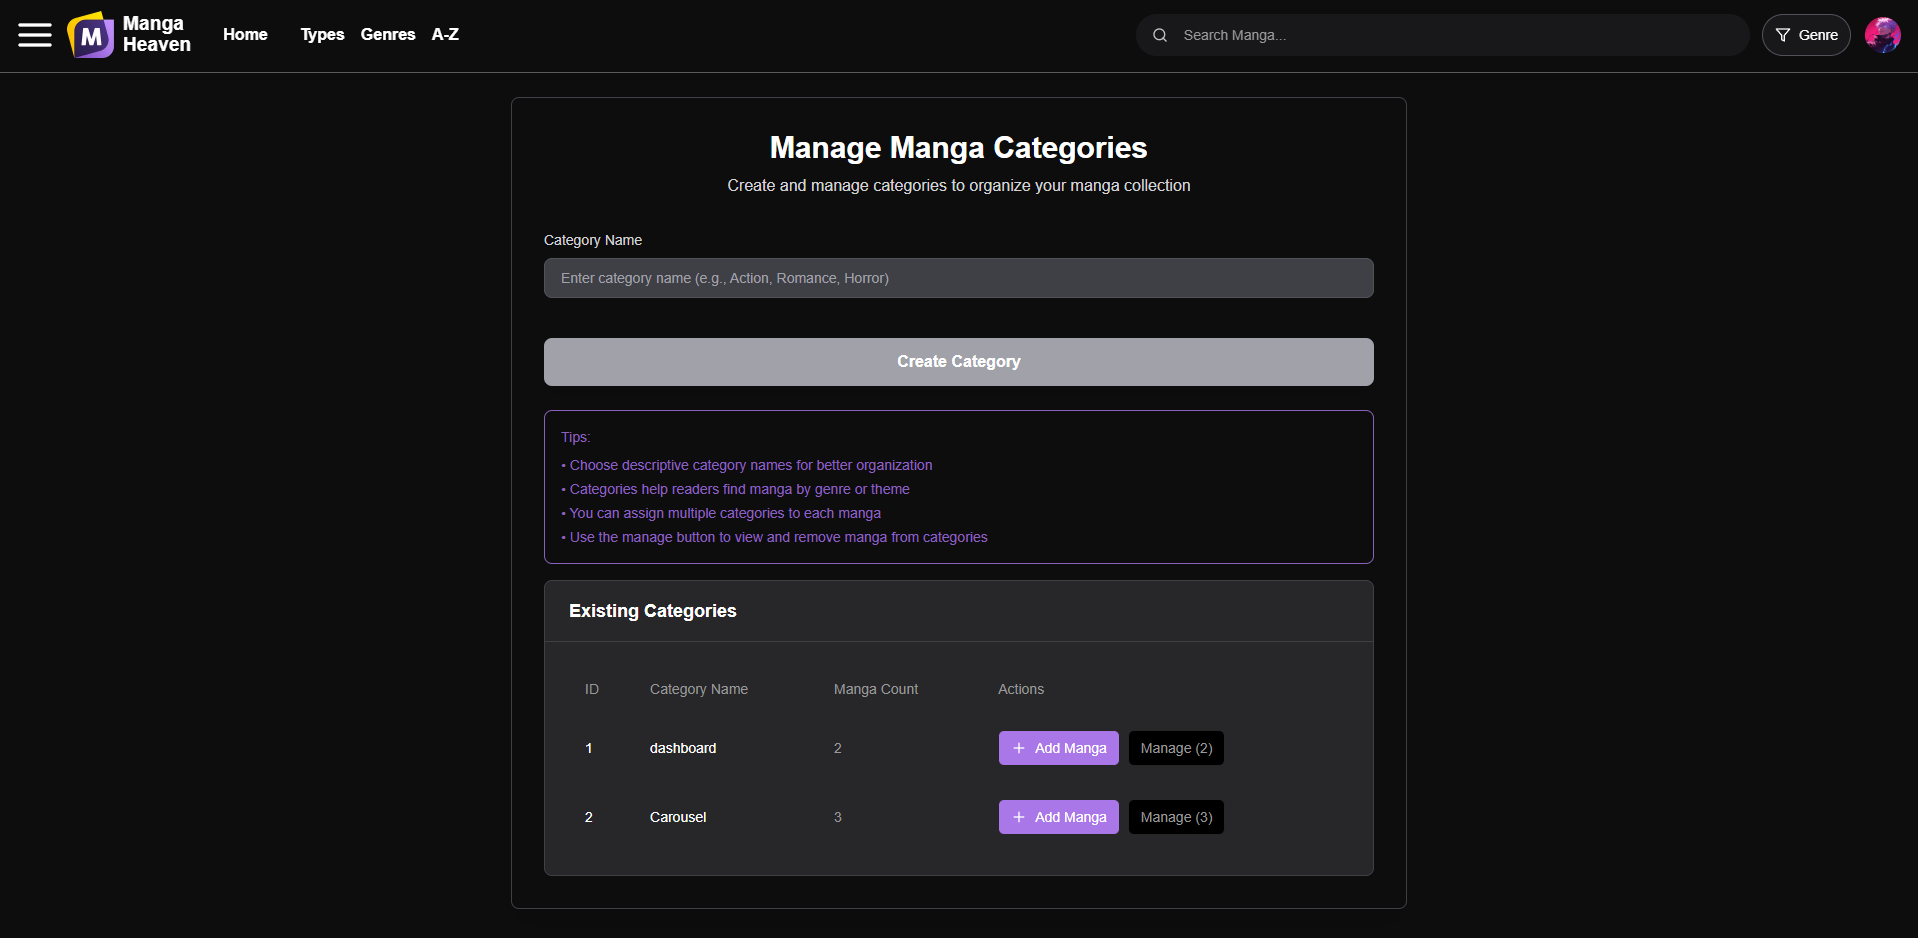
Task: Click the Category Name field label
Action: click(x=593, y=240)
